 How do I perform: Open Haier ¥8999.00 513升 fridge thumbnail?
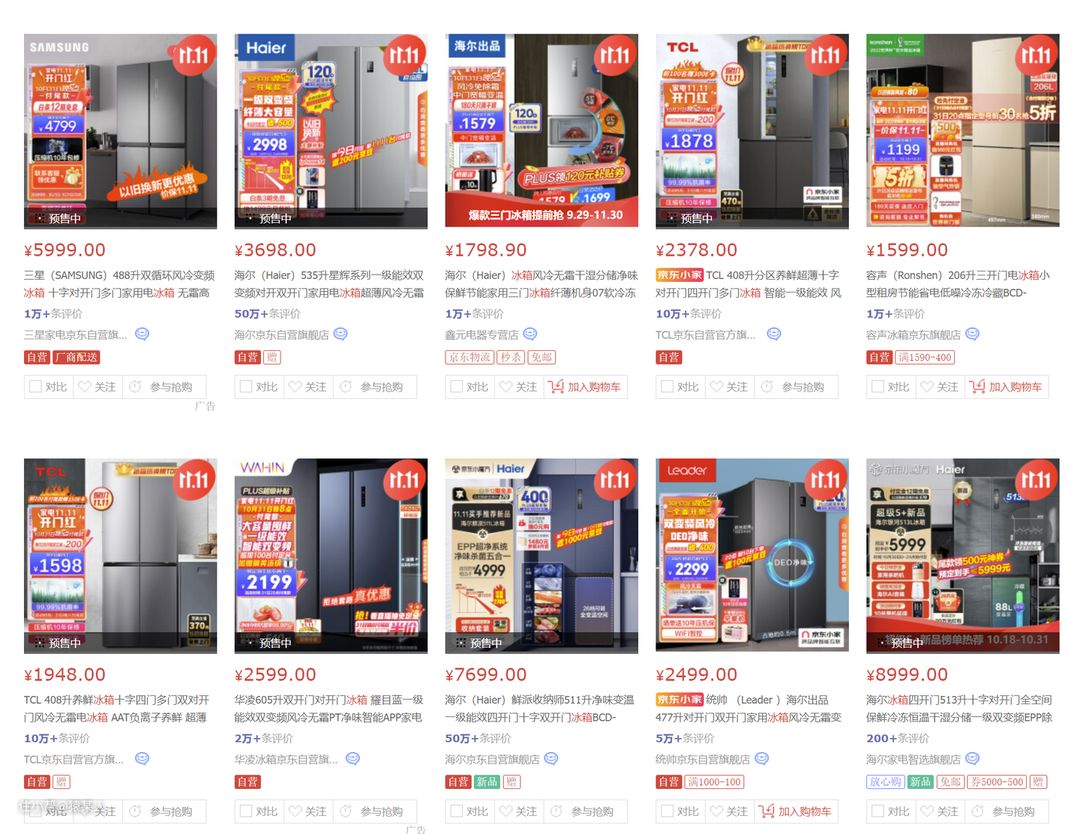click(962, 556)
